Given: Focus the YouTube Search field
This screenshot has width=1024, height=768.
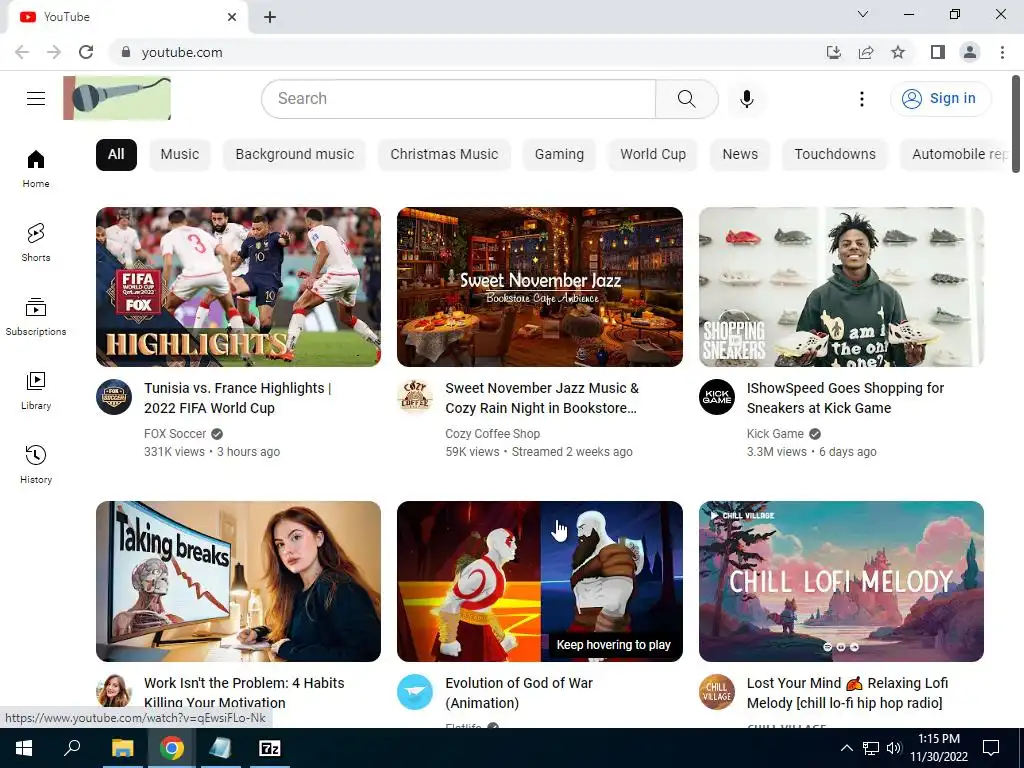Looking at the screenshot, I should pyautogui.click(x=458, y=99).
